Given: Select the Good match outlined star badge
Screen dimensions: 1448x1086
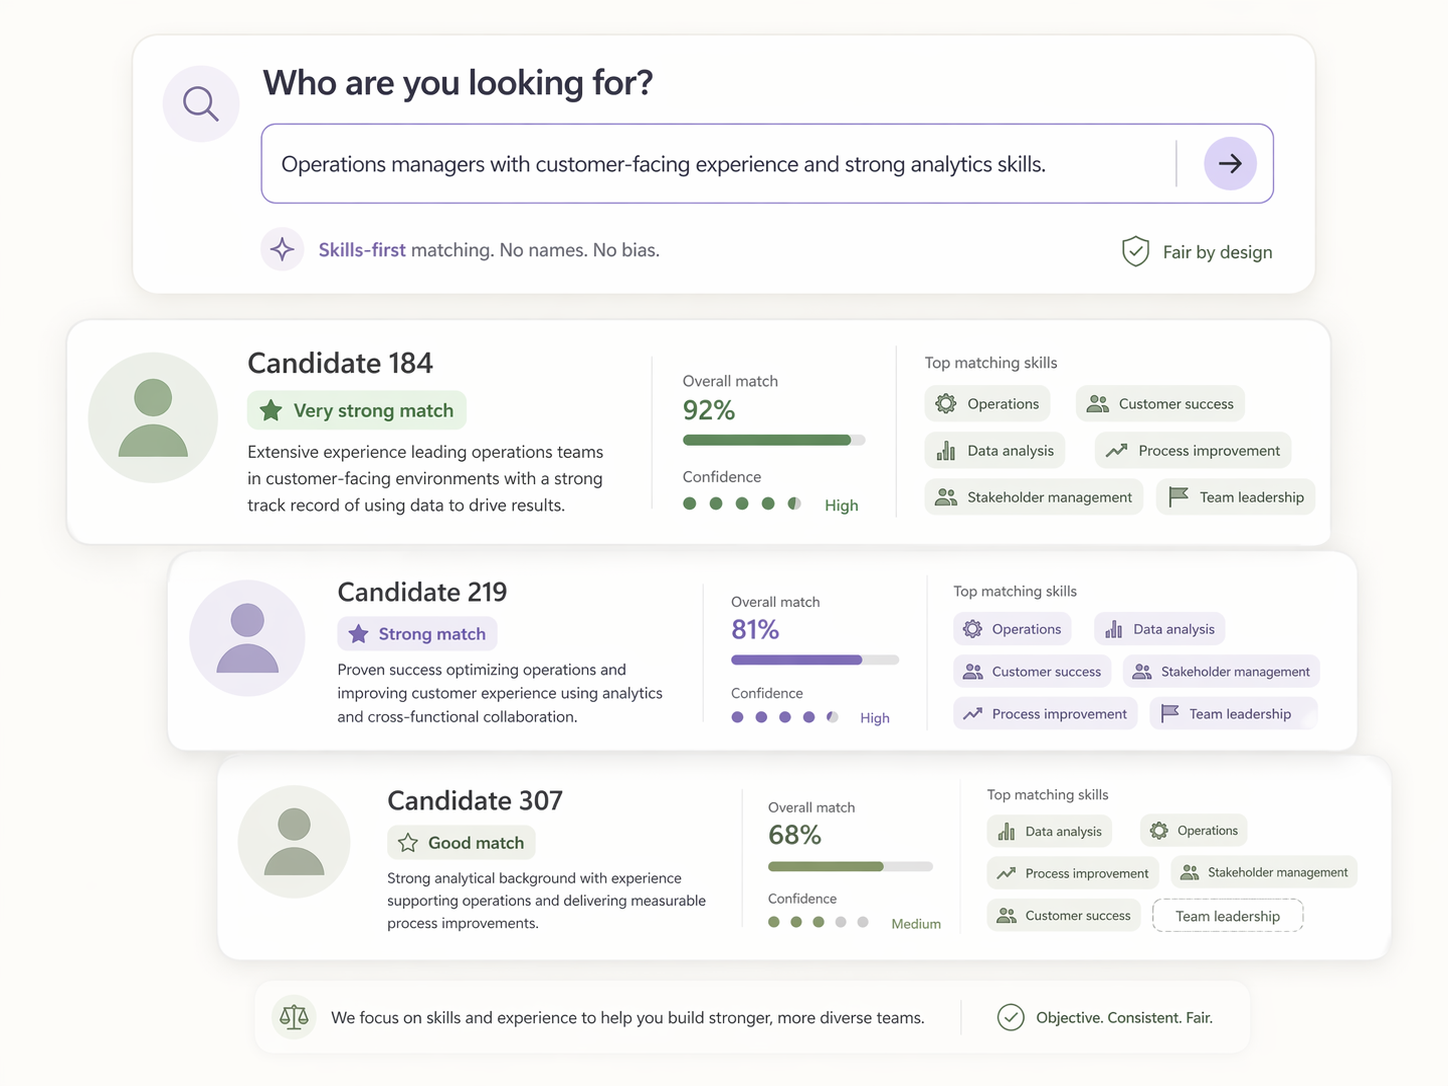Looking at the screenshot, I should [x=461, y=843].
